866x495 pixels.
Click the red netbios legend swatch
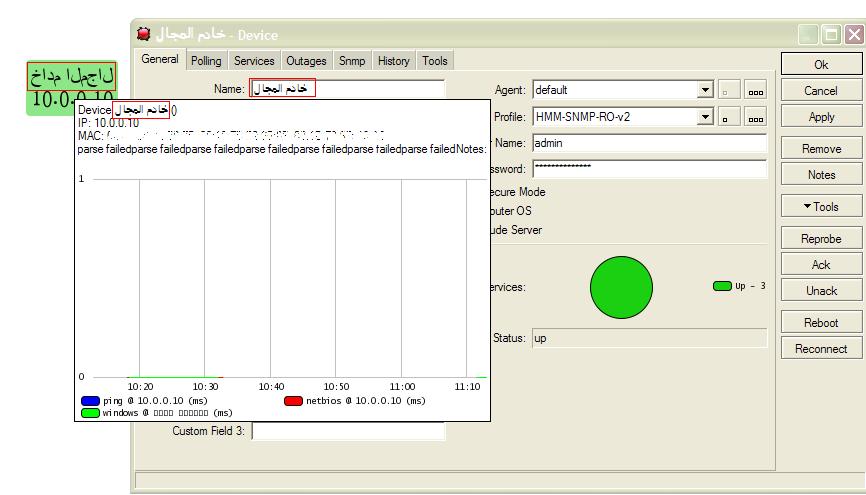[293, 401]
